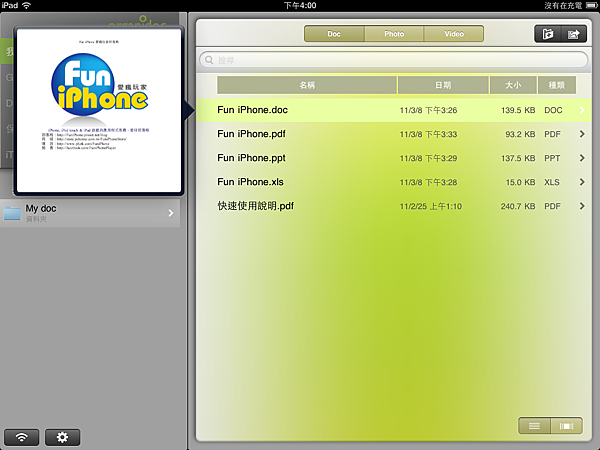Open the folder management icon at top right
The width and height of the screenshot is (600, 450).
click(x=548, y=34)
